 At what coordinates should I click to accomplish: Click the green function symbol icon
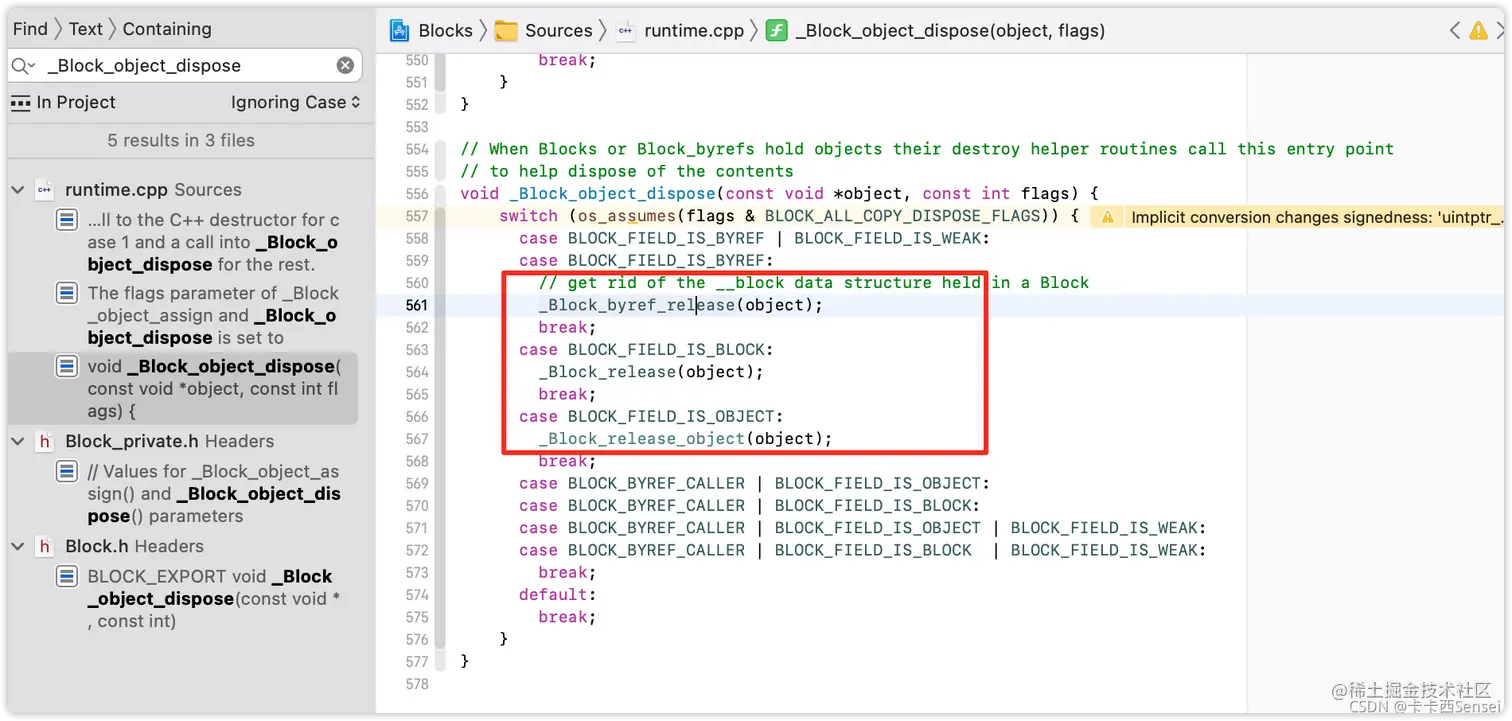click(777, 30)
